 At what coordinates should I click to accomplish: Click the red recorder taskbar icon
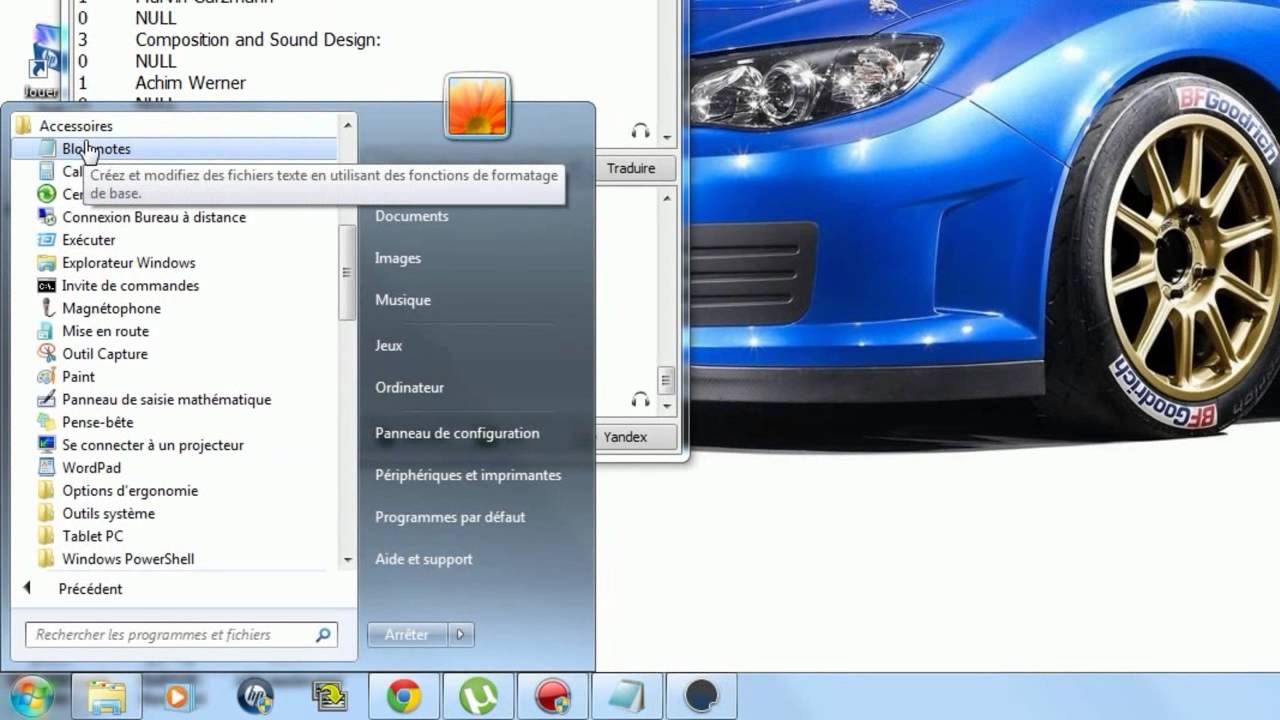pos(553,696)
